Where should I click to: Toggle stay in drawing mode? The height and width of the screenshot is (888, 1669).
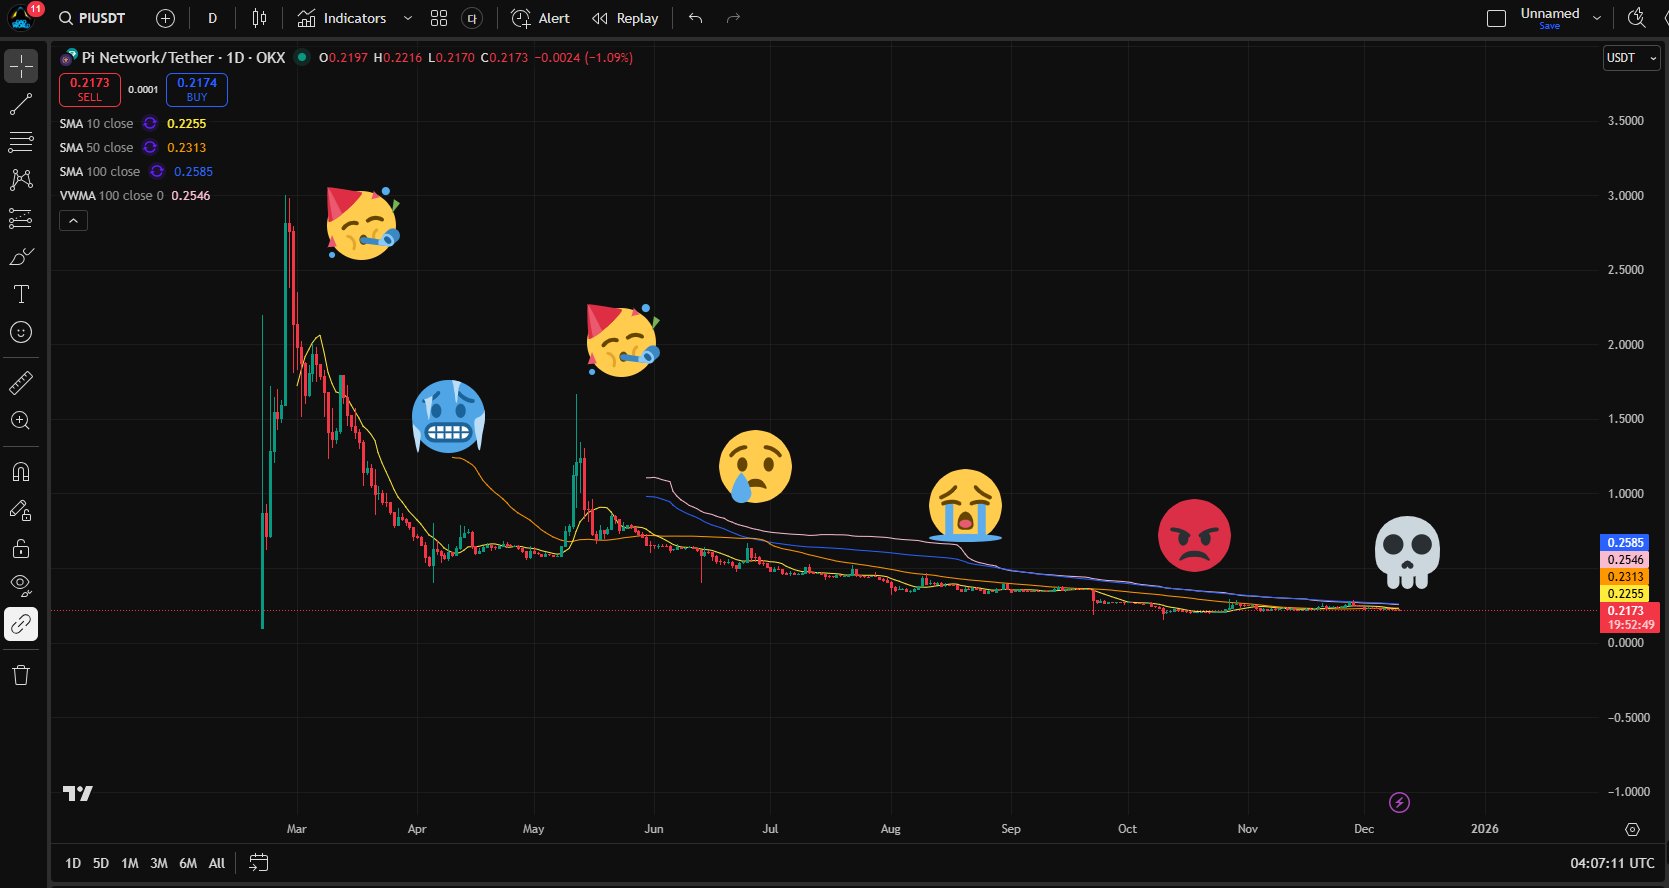pyautogui.click(x=21, y=510)
